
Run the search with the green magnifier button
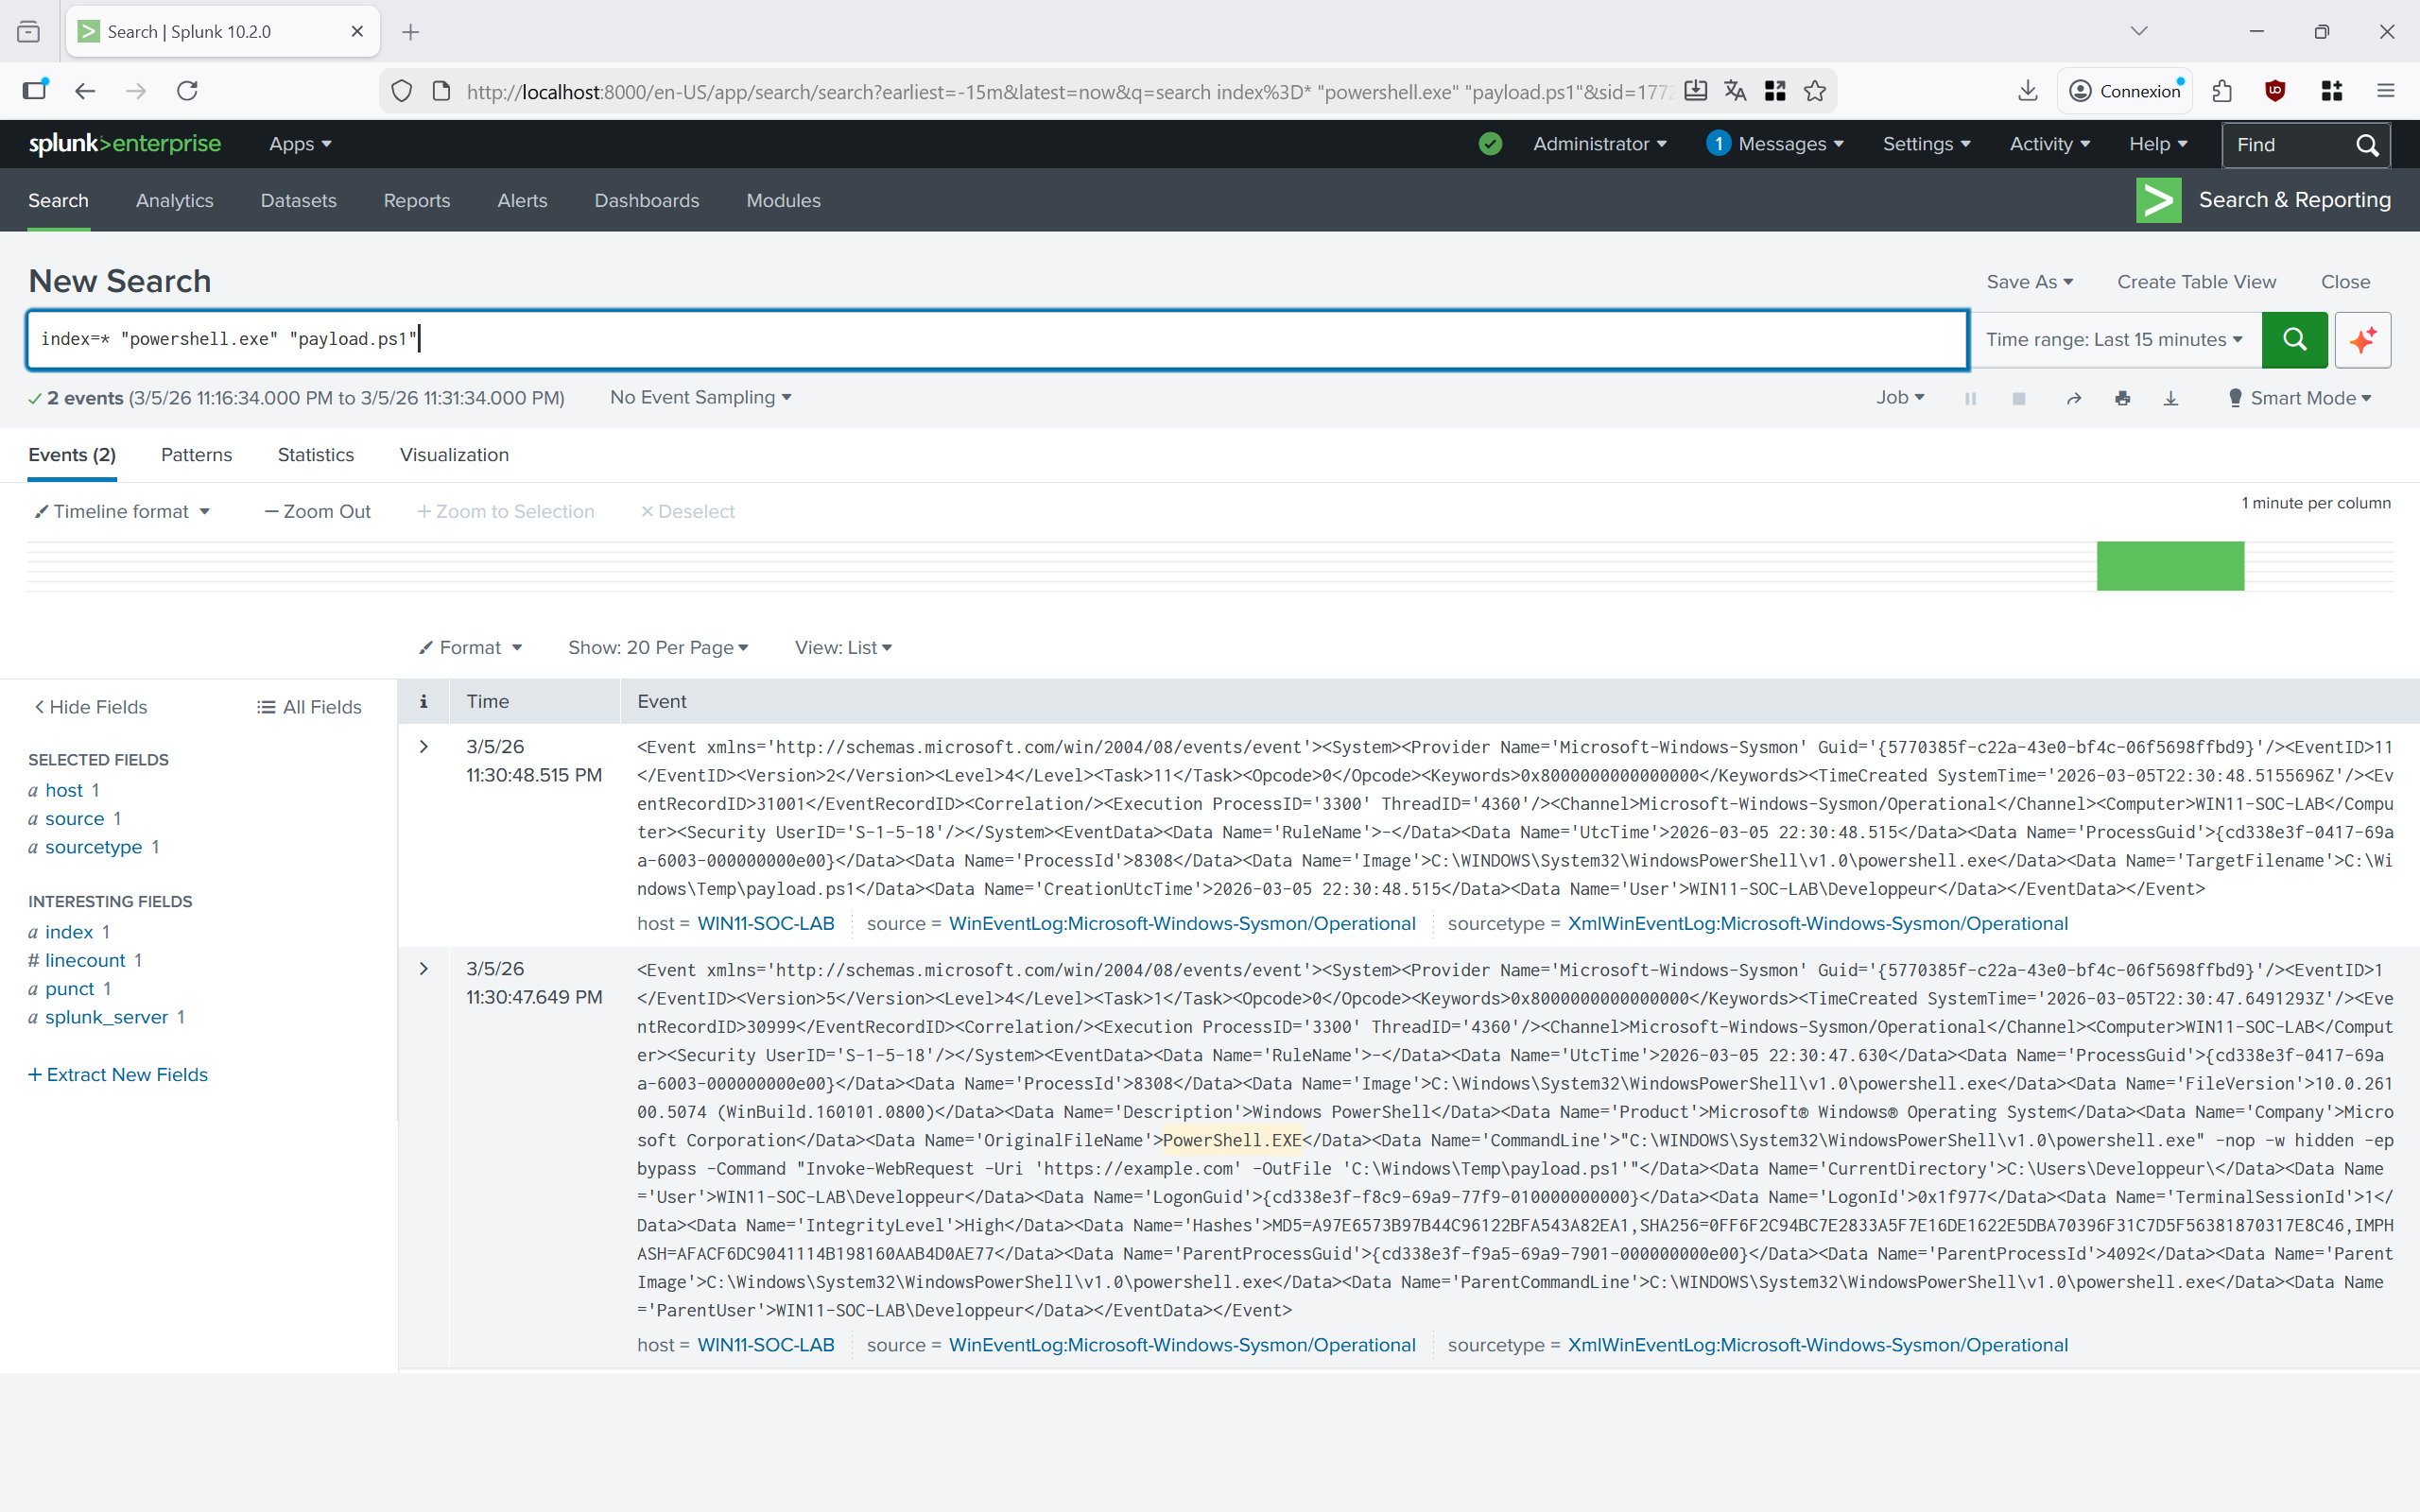coord(2294,340)
